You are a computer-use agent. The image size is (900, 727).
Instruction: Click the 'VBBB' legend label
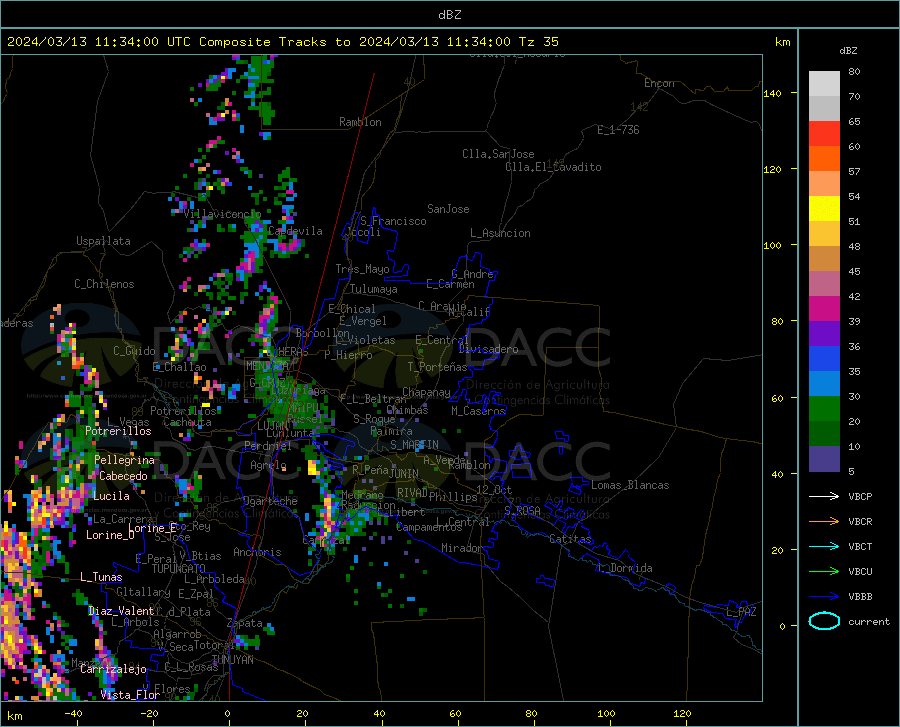(860, 596)
